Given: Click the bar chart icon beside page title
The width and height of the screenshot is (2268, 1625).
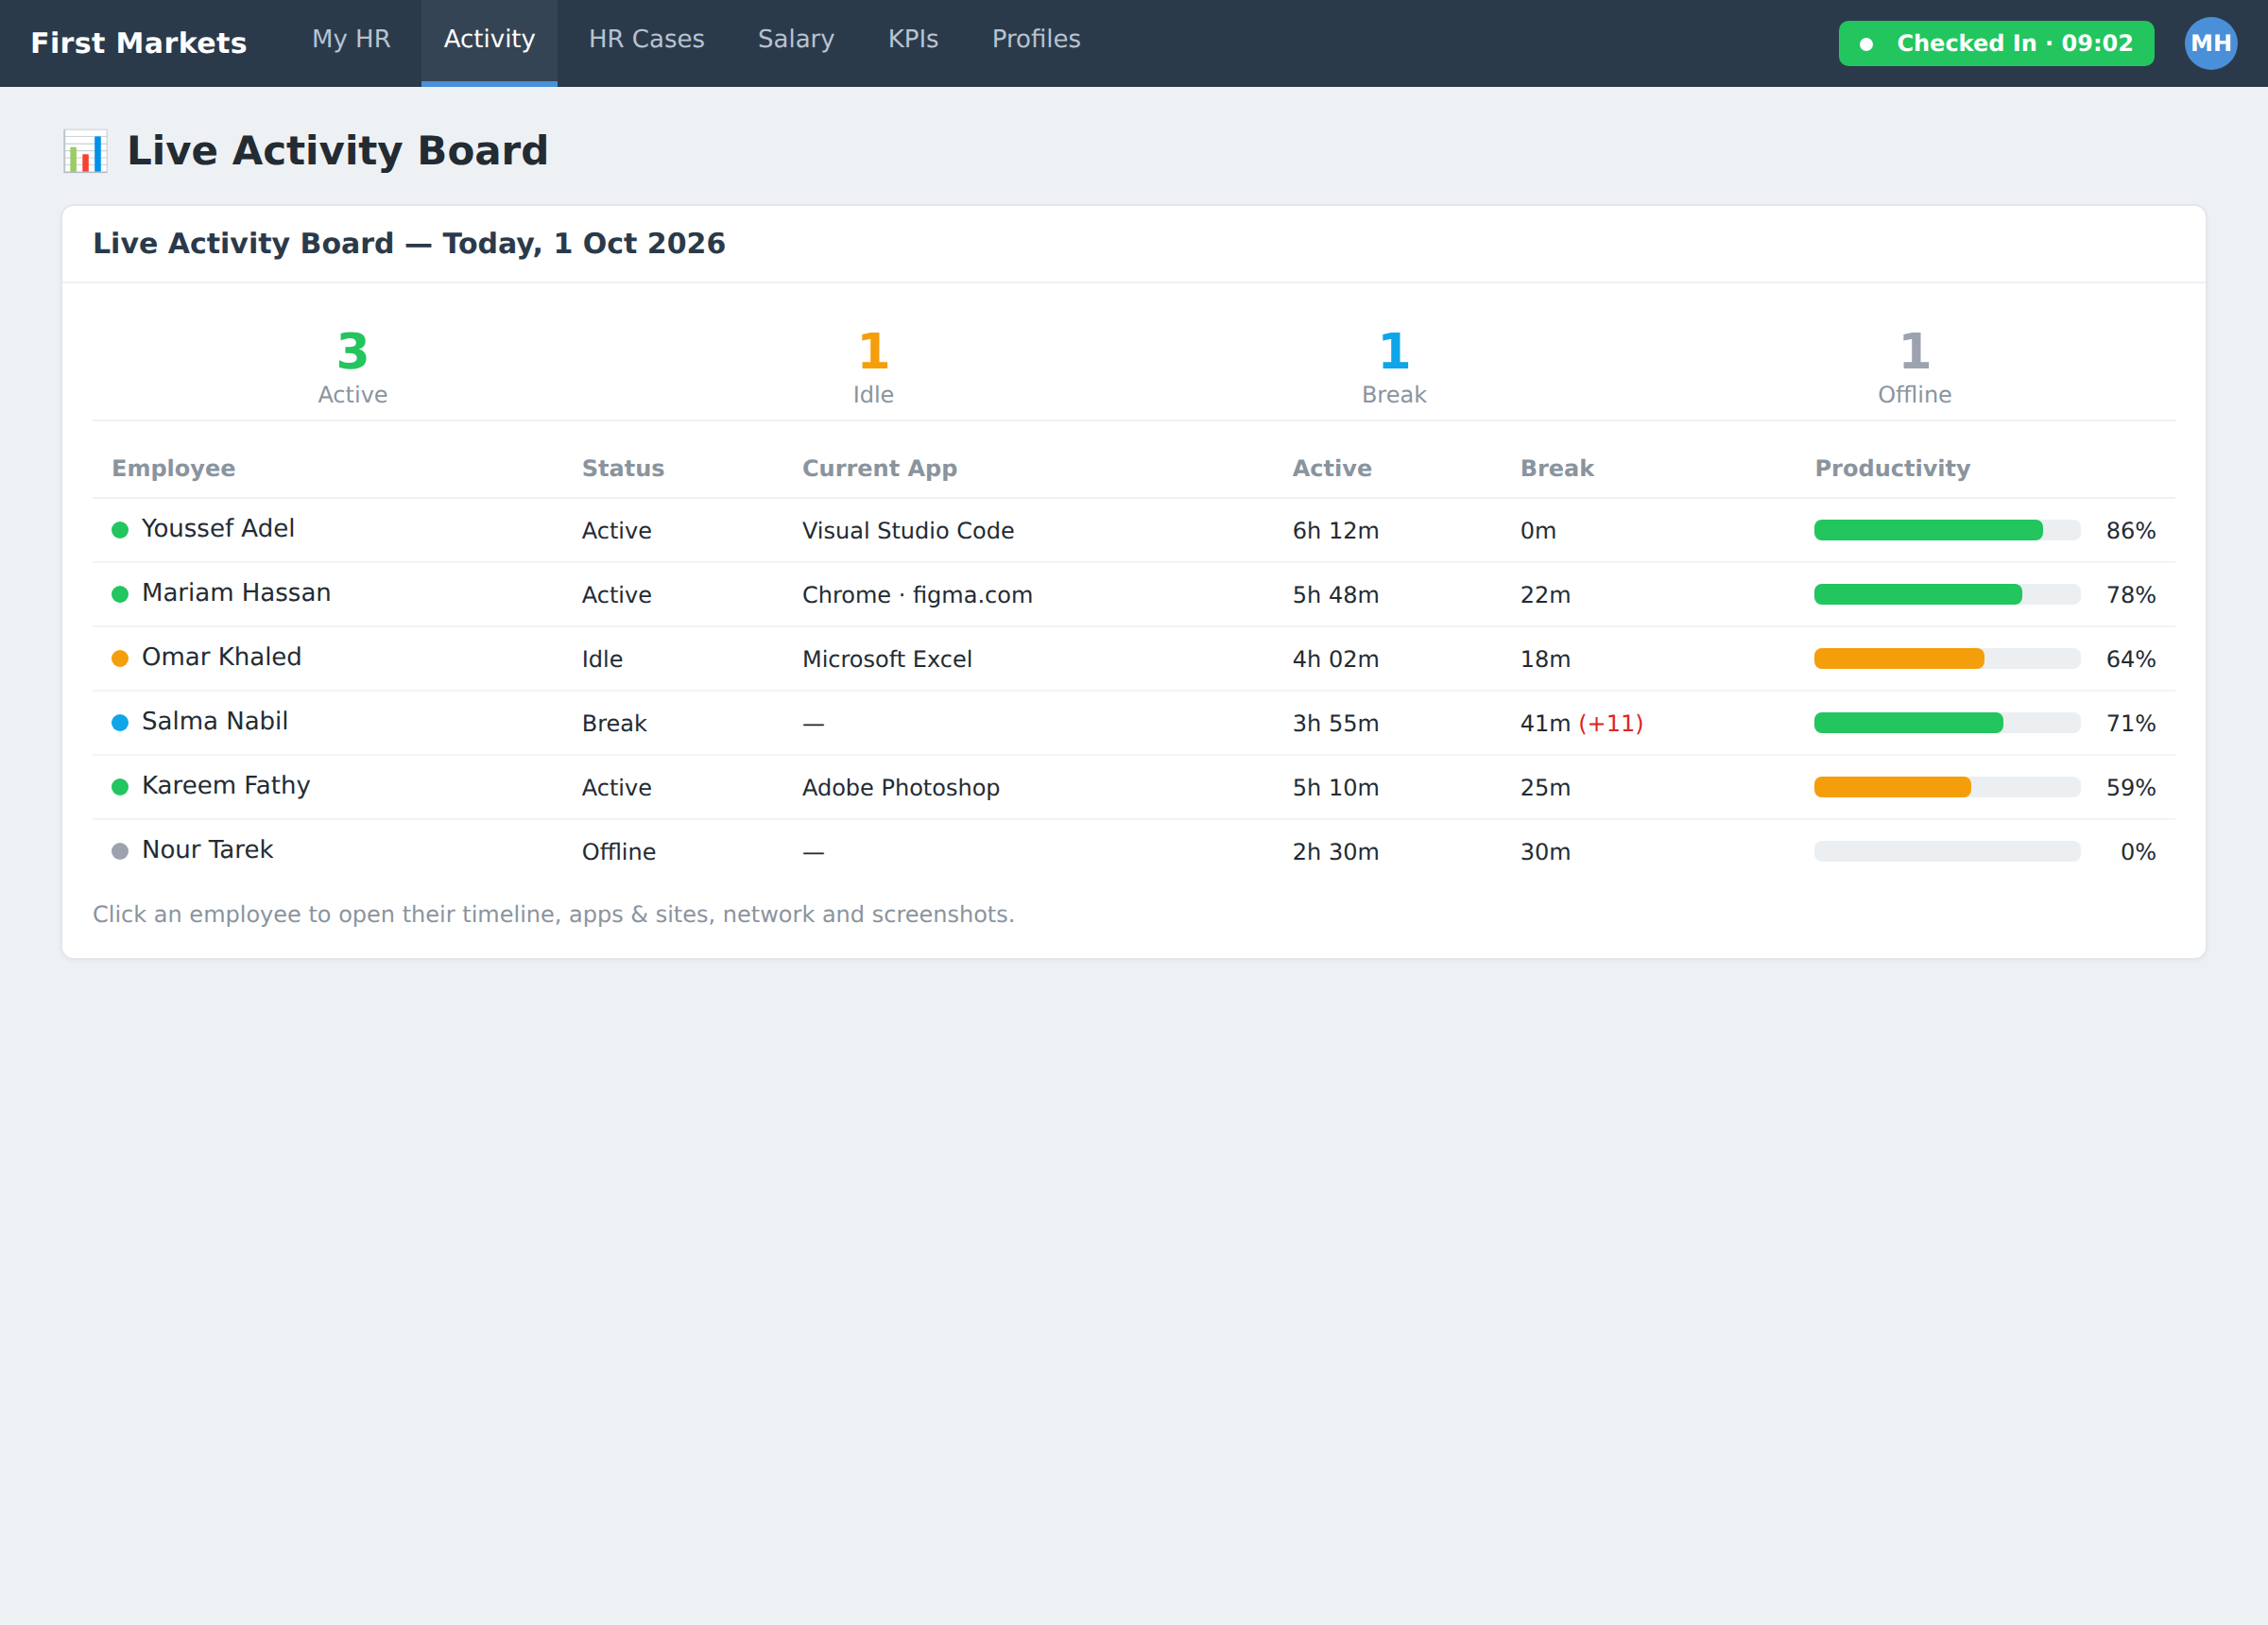Looking at the screenshot, I should click(85, 151).
